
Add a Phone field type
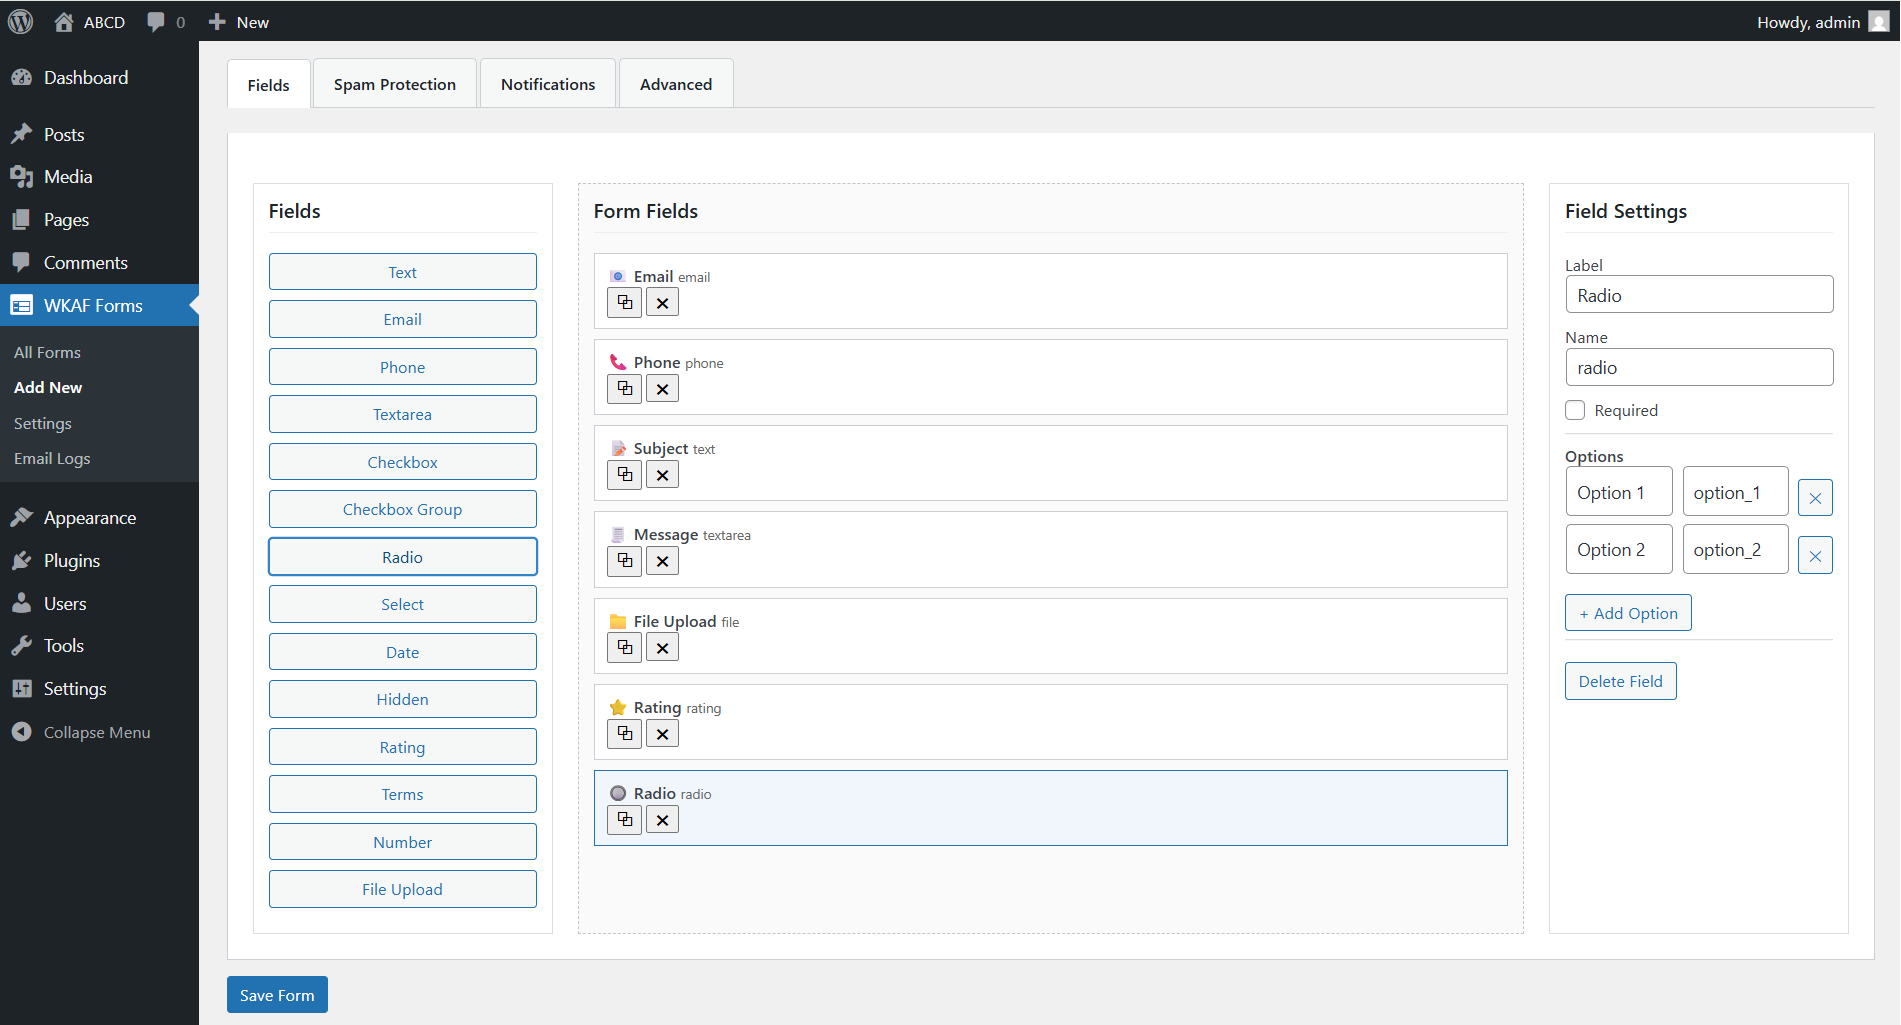403,367
